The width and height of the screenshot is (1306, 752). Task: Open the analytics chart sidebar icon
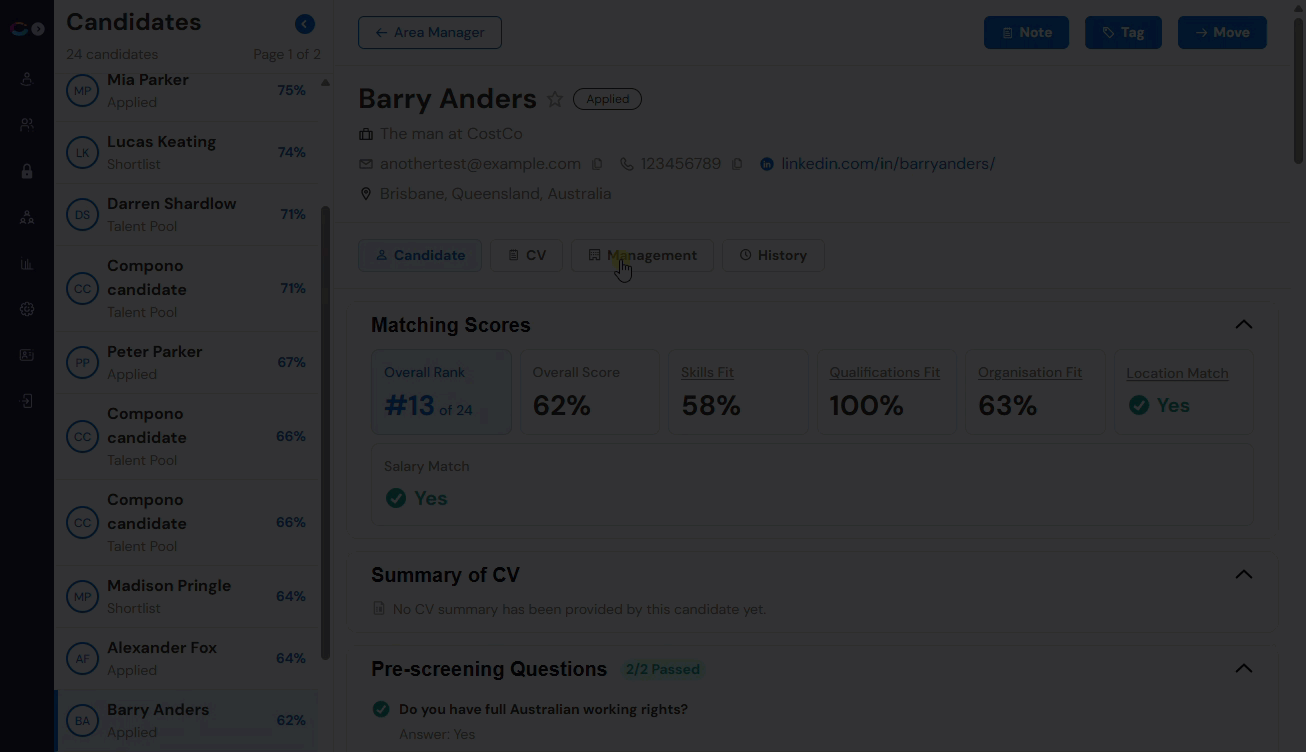tap(27, 264)
